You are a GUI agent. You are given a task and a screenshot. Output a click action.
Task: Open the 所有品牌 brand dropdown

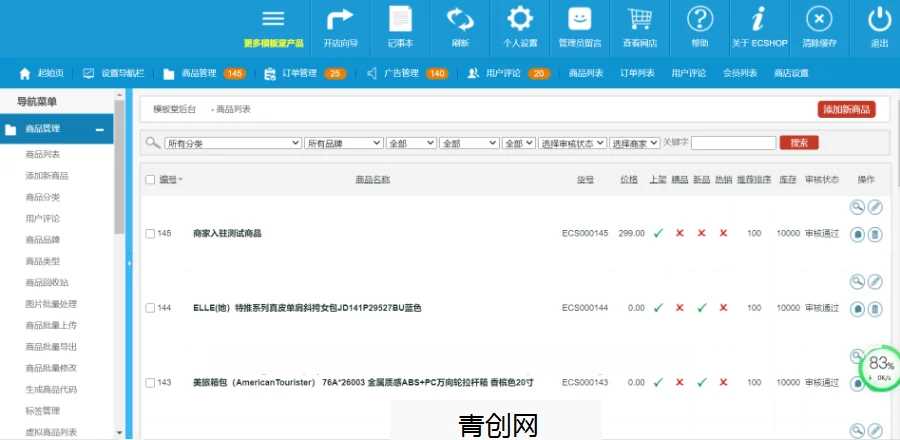click(x=344, y=143)
